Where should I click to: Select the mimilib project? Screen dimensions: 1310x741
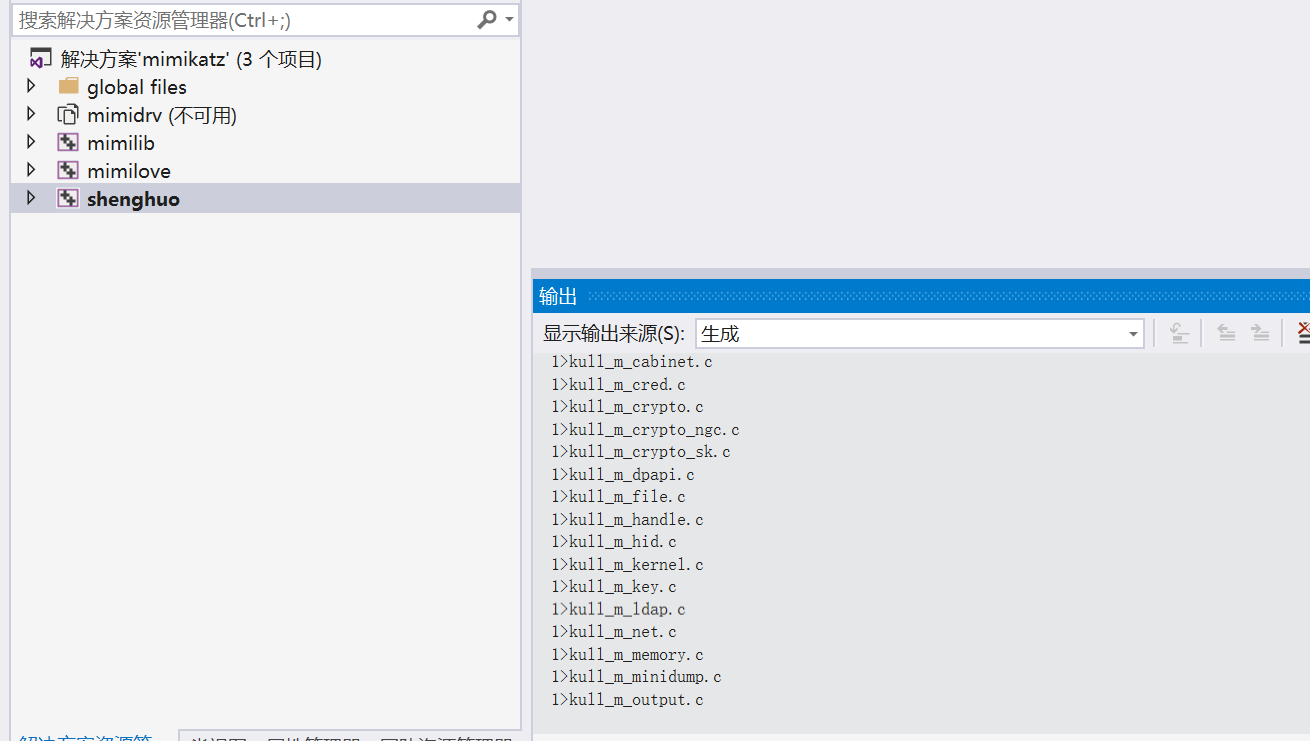(x=120, y=143)
